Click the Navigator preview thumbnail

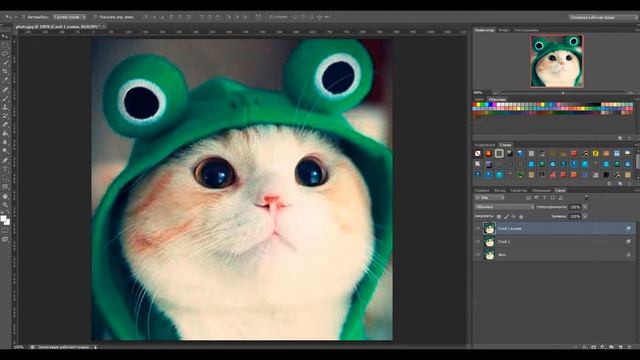click(x=557, y=61)
